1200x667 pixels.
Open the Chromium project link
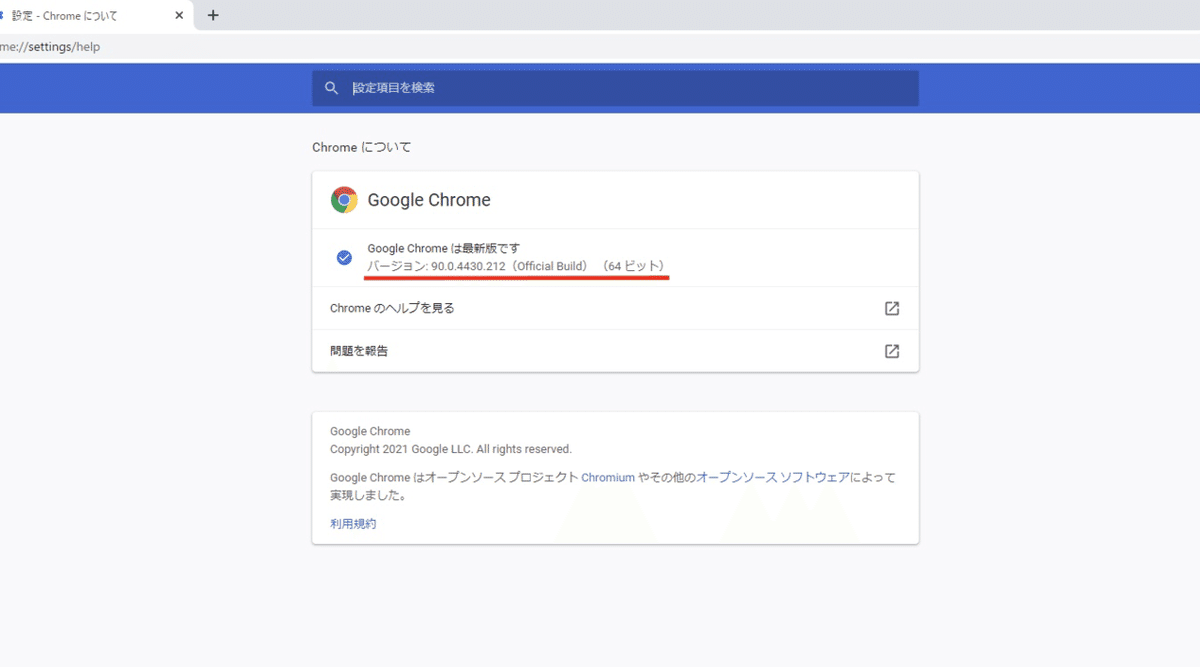click(608, 478)
